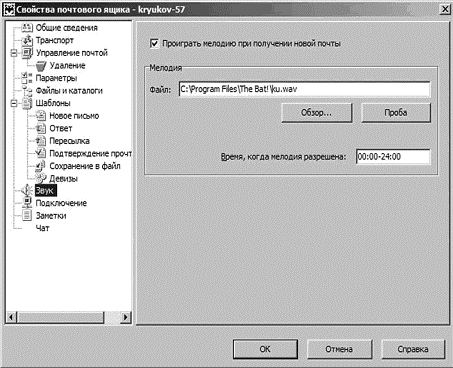Click the Общие сведения icon in tree

tap(27, 28)
